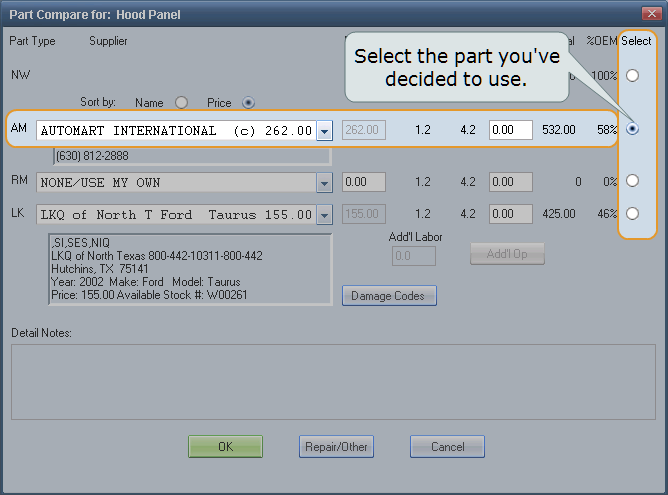This screenshot has height=495, width=668.
Task: Select the NW part radio button
Action: [x=632, y=75]
